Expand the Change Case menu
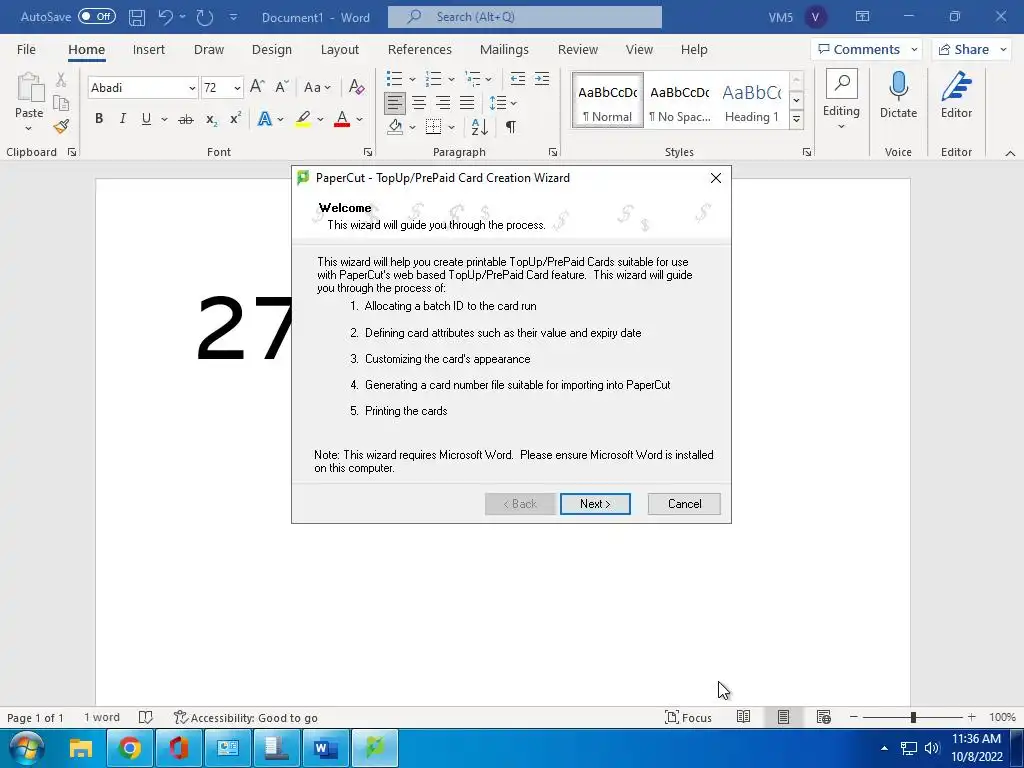Image resolution: width=1024 pixels, height=768 pixels. 317,87
